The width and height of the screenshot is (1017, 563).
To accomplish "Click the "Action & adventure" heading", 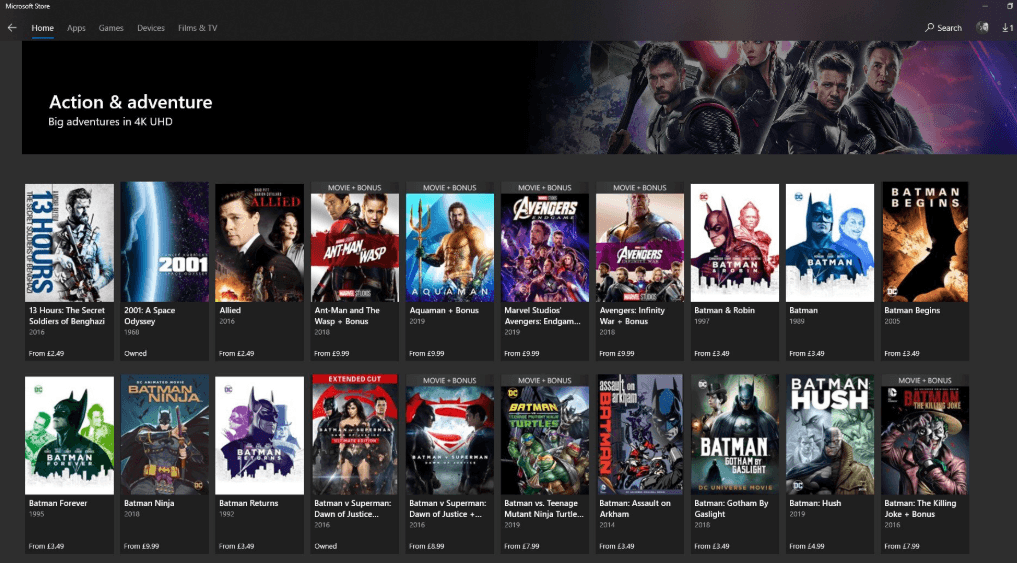I will 130,102.
